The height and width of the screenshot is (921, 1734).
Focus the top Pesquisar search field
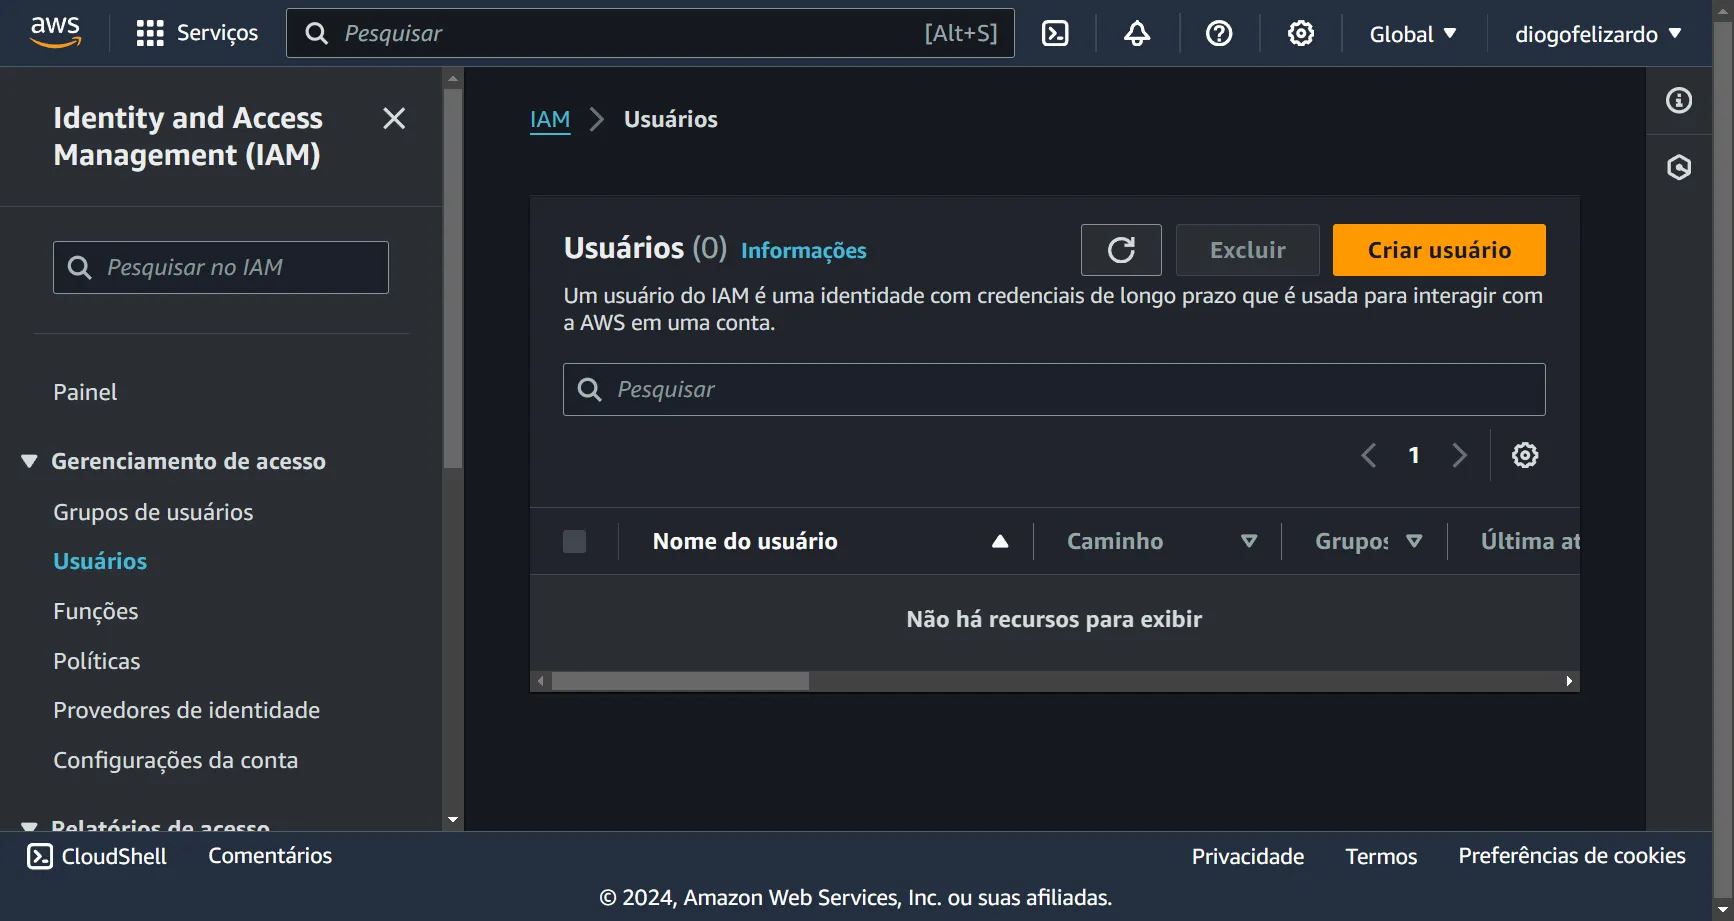pos(650,33)
